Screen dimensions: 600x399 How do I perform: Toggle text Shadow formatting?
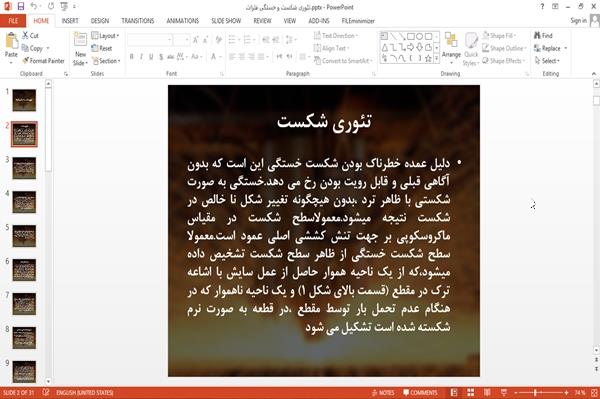pyautogui.click(x=161, y=57)
